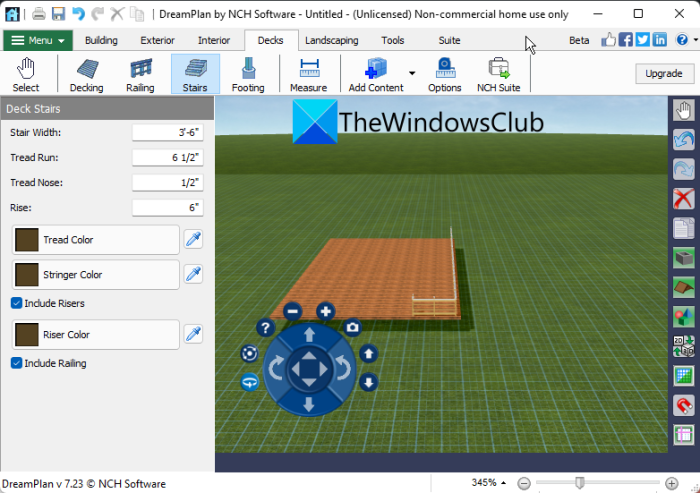Open the Suite tab
Image resolution: width=700 pixels, height=493 pixels.
449,40
